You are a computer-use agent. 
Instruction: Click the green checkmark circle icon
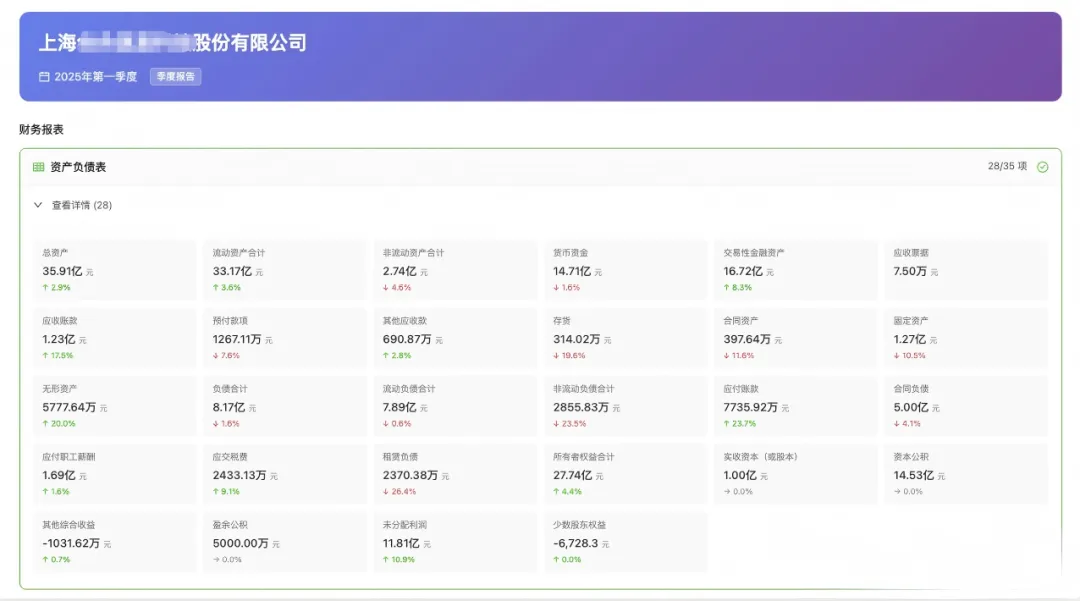coord(1042,167)
